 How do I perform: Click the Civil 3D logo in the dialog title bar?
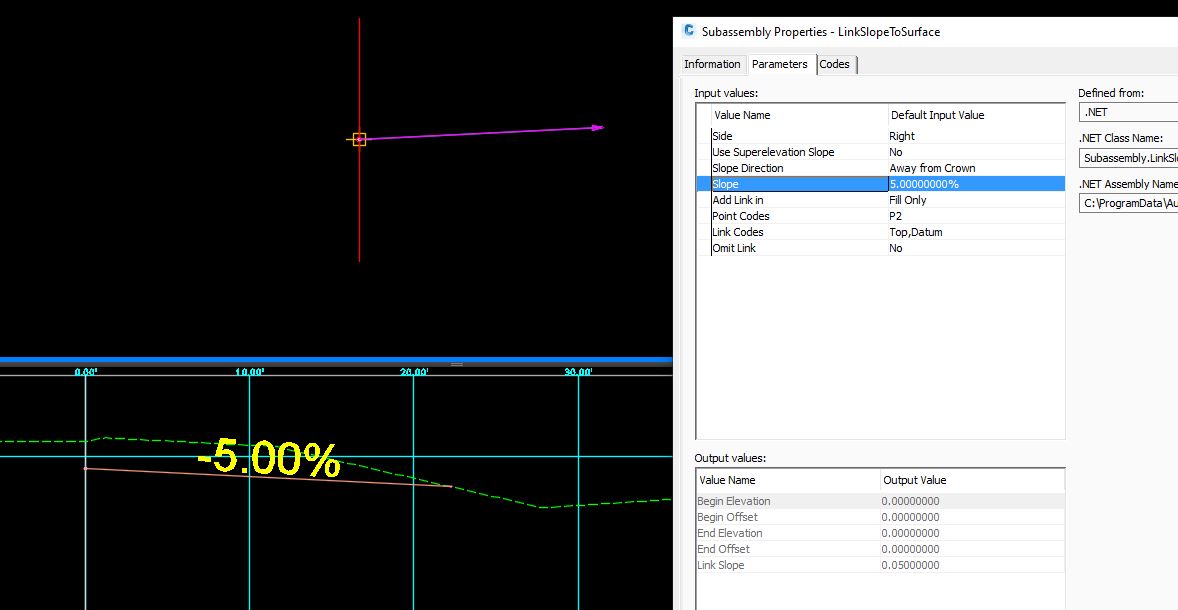tap(687, 30)
